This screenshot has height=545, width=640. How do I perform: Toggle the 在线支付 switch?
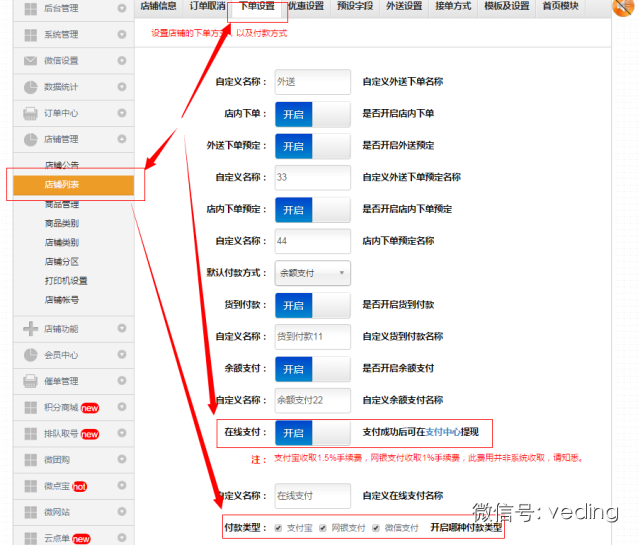point(313,433)
